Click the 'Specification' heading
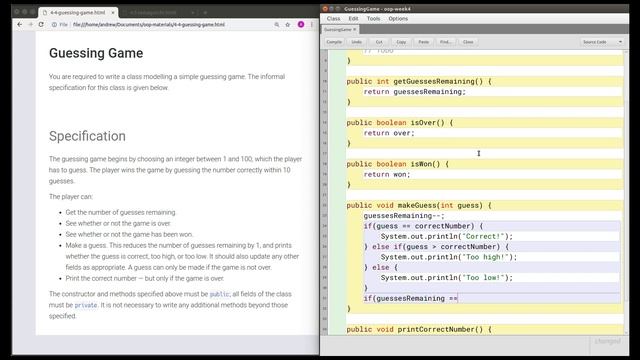This screenshot has width=640, height=360. coord(87,136)
